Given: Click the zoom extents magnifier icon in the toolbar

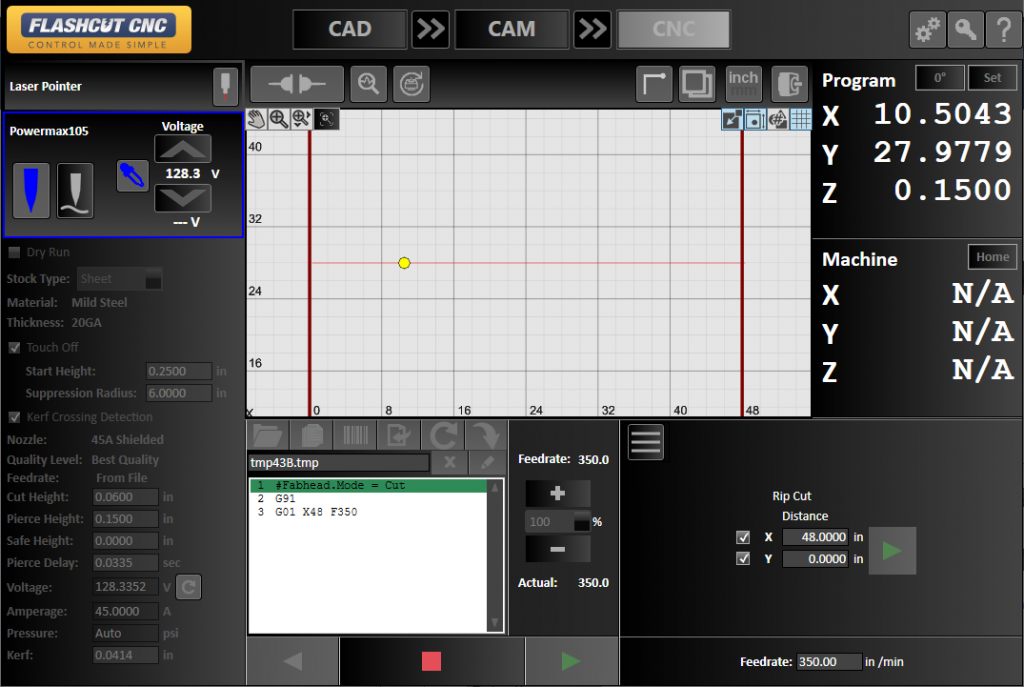Looking at the screenshot, I should 368,84.
